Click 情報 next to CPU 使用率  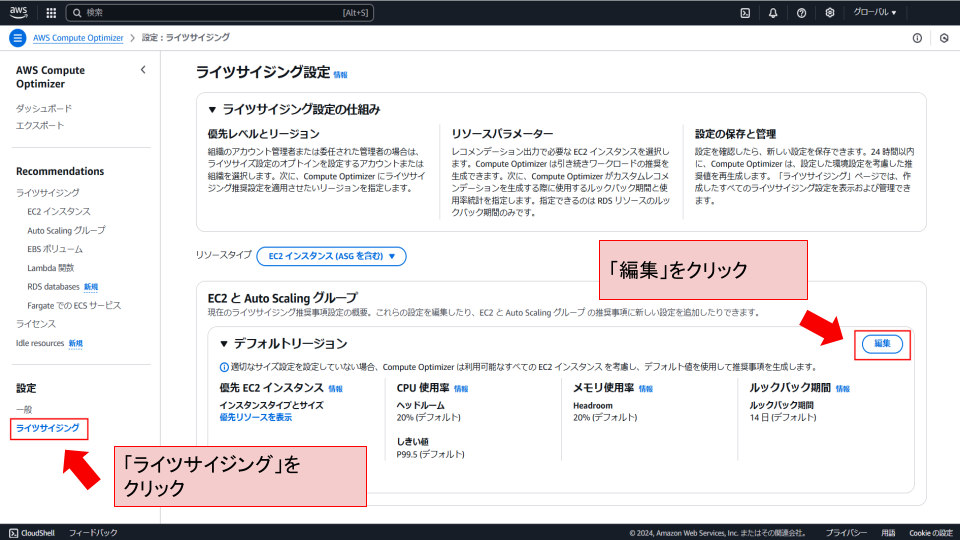(x=461, y=389)
